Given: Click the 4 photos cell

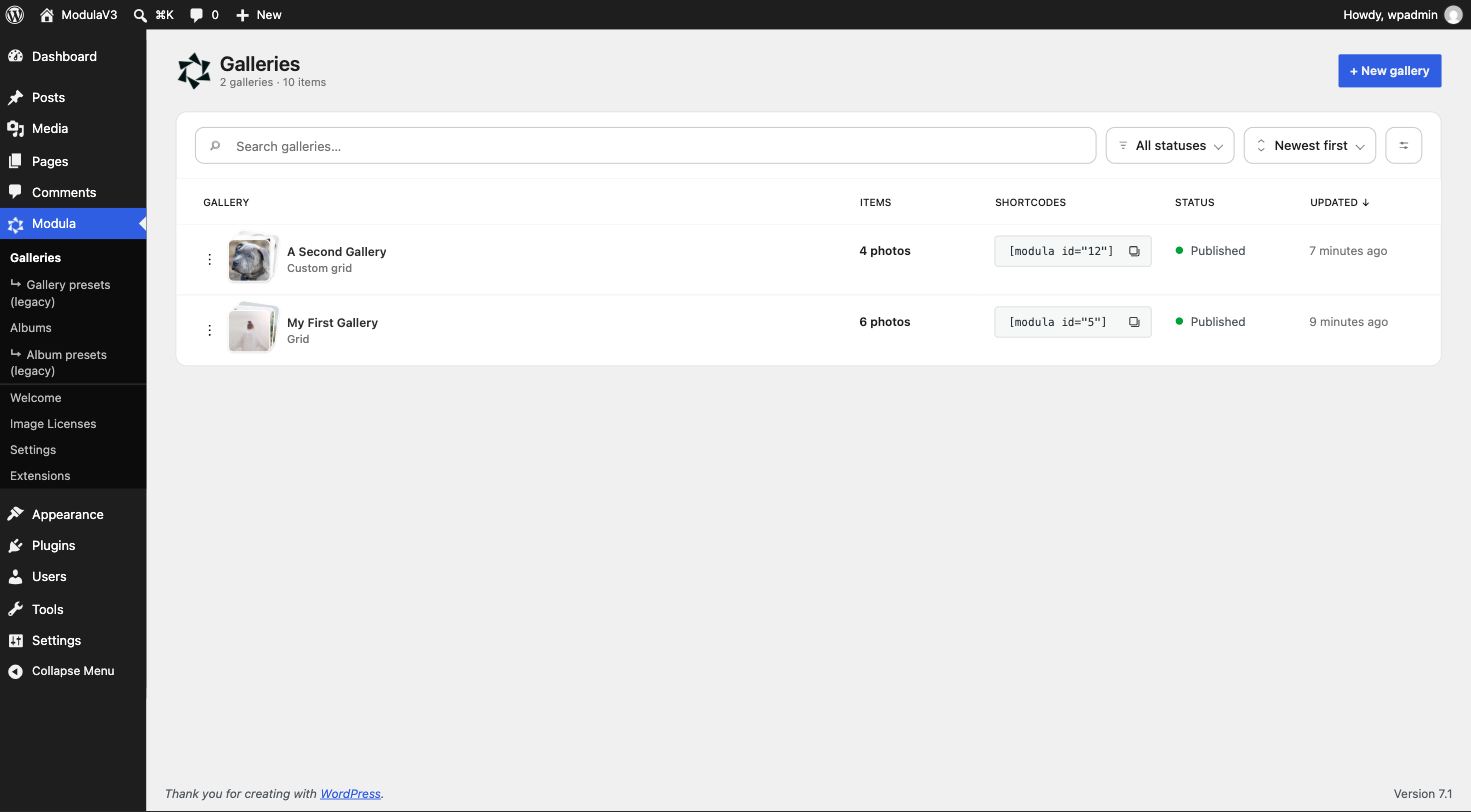Looking at the screenshot, I should [x=885, y=251].
